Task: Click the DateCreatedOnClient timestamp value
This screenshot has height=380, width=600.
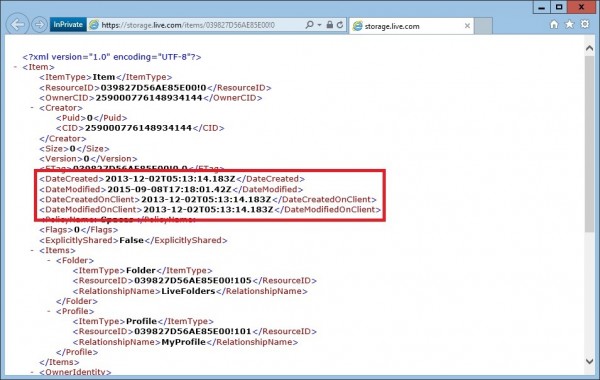Action: point(206,199)
